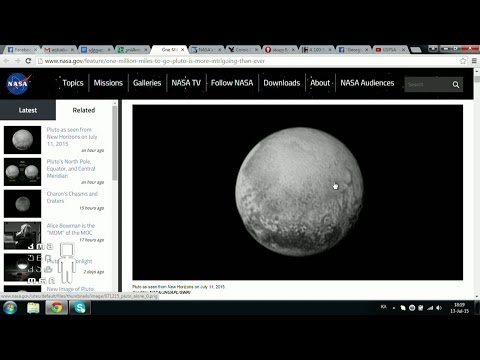Click the browser forward arrow
Screen dimensions: 480x360
(x=17, y=61)
